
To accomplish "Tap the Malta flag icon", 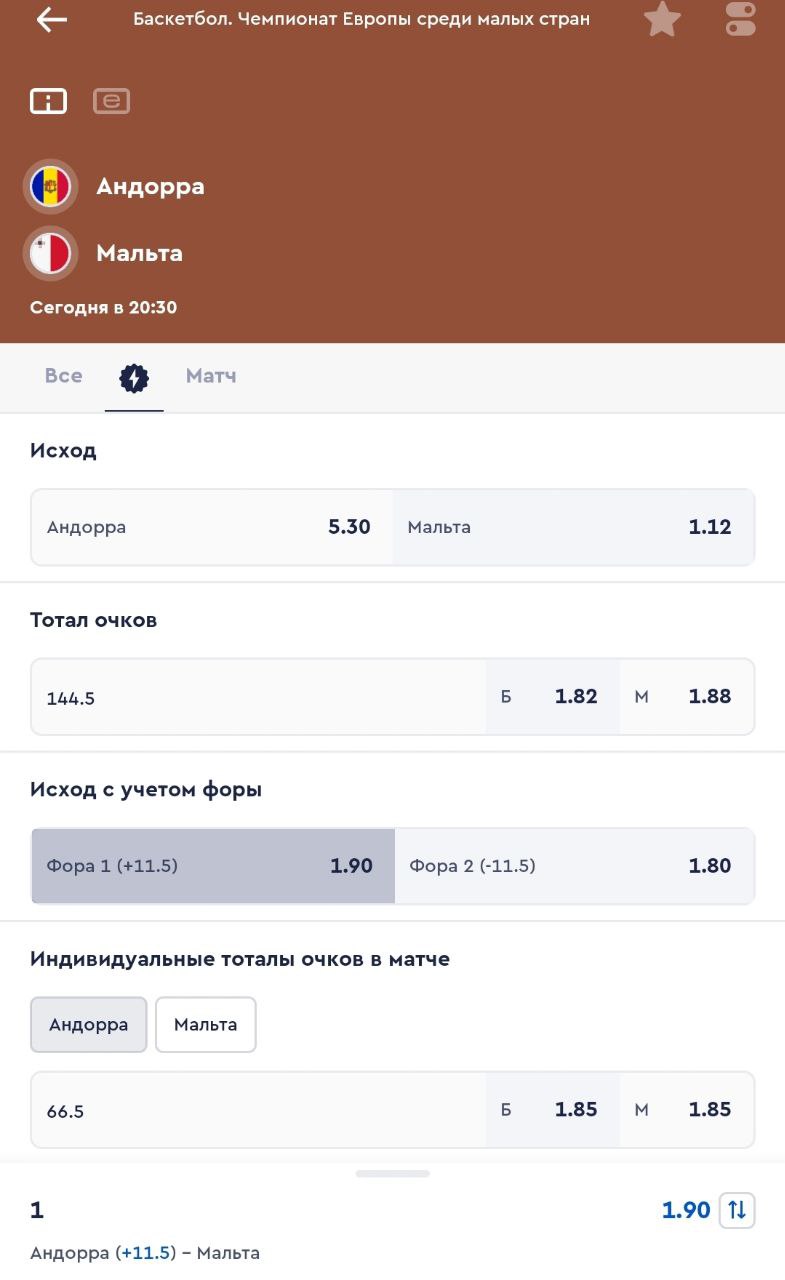I will tap(50, 254).
